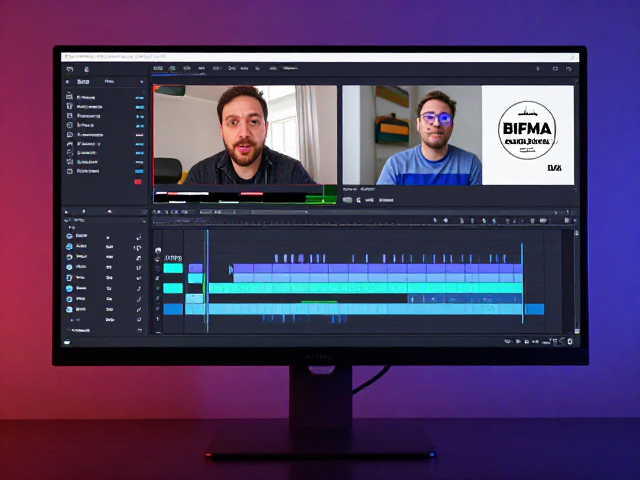This screenshot has height=480, width=640.
Task: Select the long bright teal clip spanning the timeline
Action: 365,288
